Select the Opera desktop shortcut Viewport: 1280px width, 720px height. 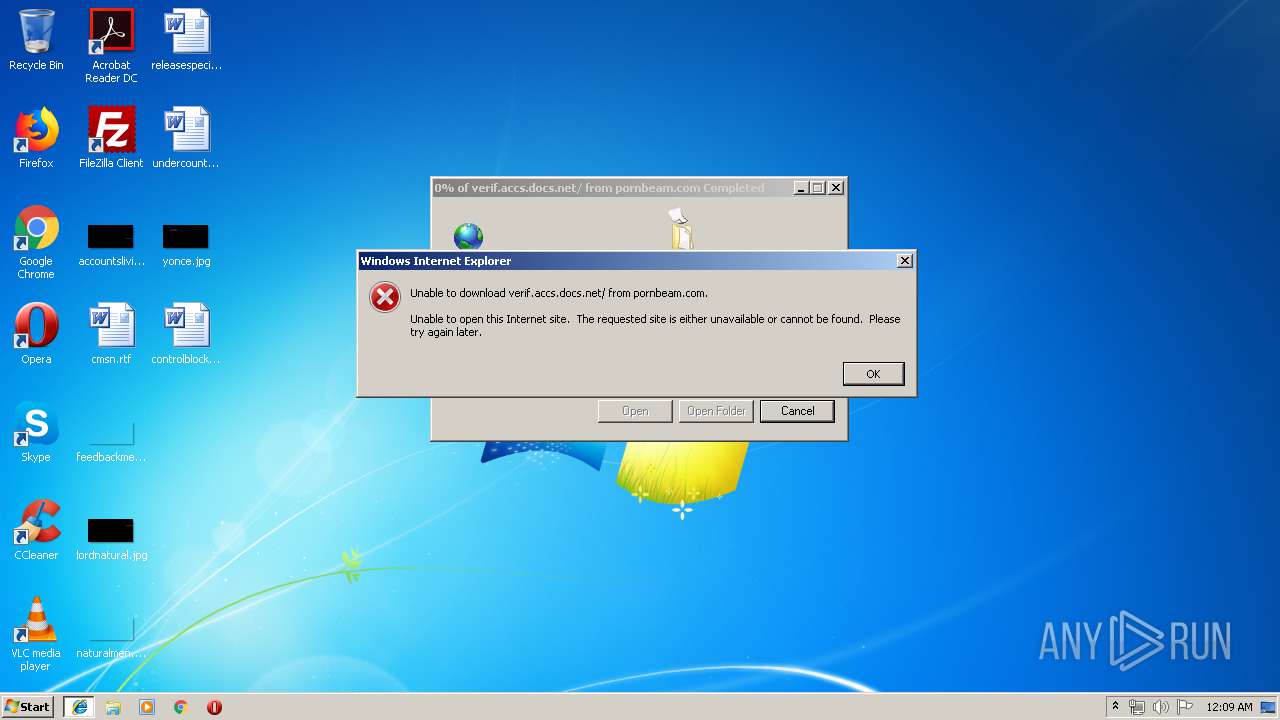tap(36, 334)
